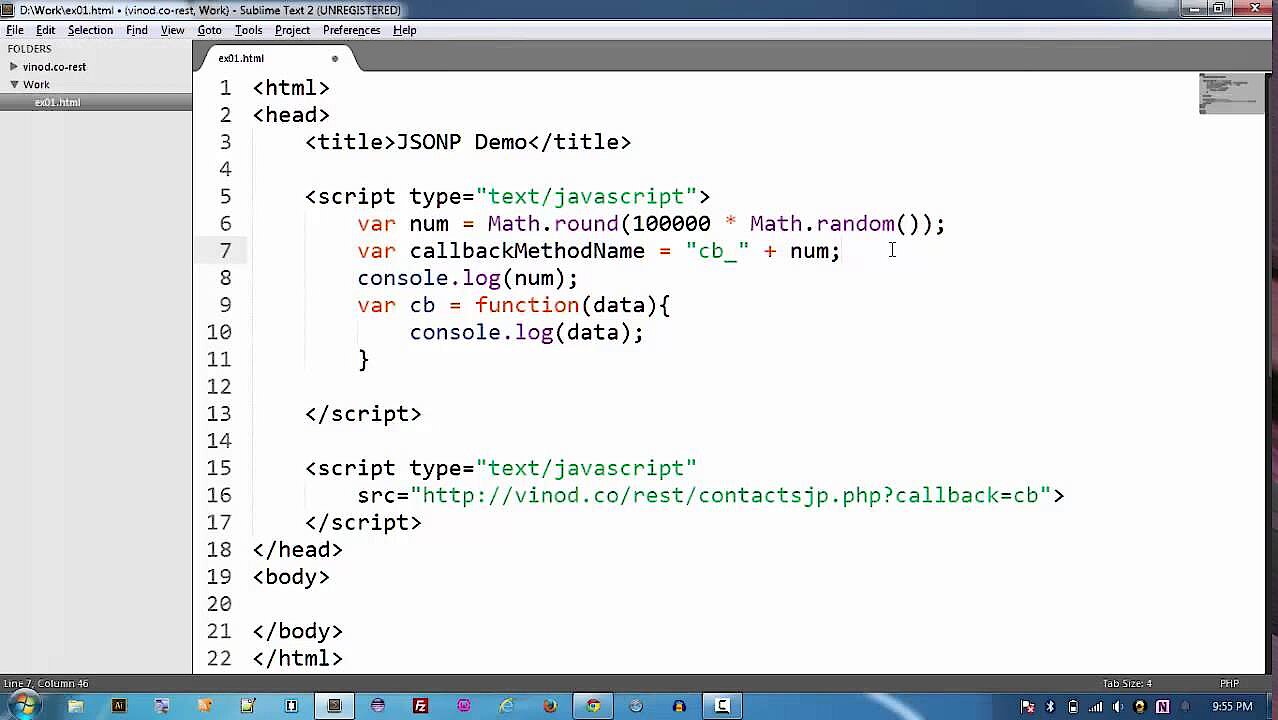Click the Internet Explorer taskbar icon
The width and height of the screenshot is (1278, 720).
pyautogui.click(x=507, y=706)
